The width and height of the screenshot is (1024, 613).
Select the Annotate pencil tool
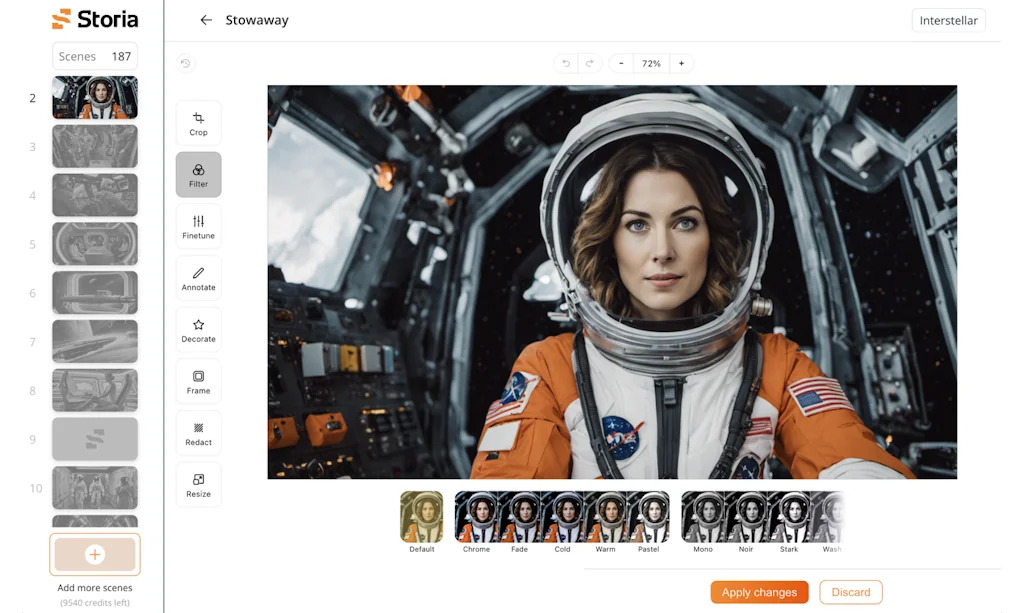pos(198,278)
